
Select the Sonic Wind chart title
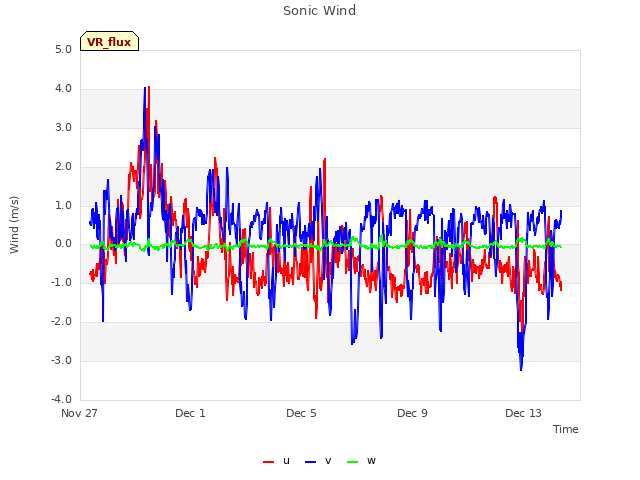[320, 11]
